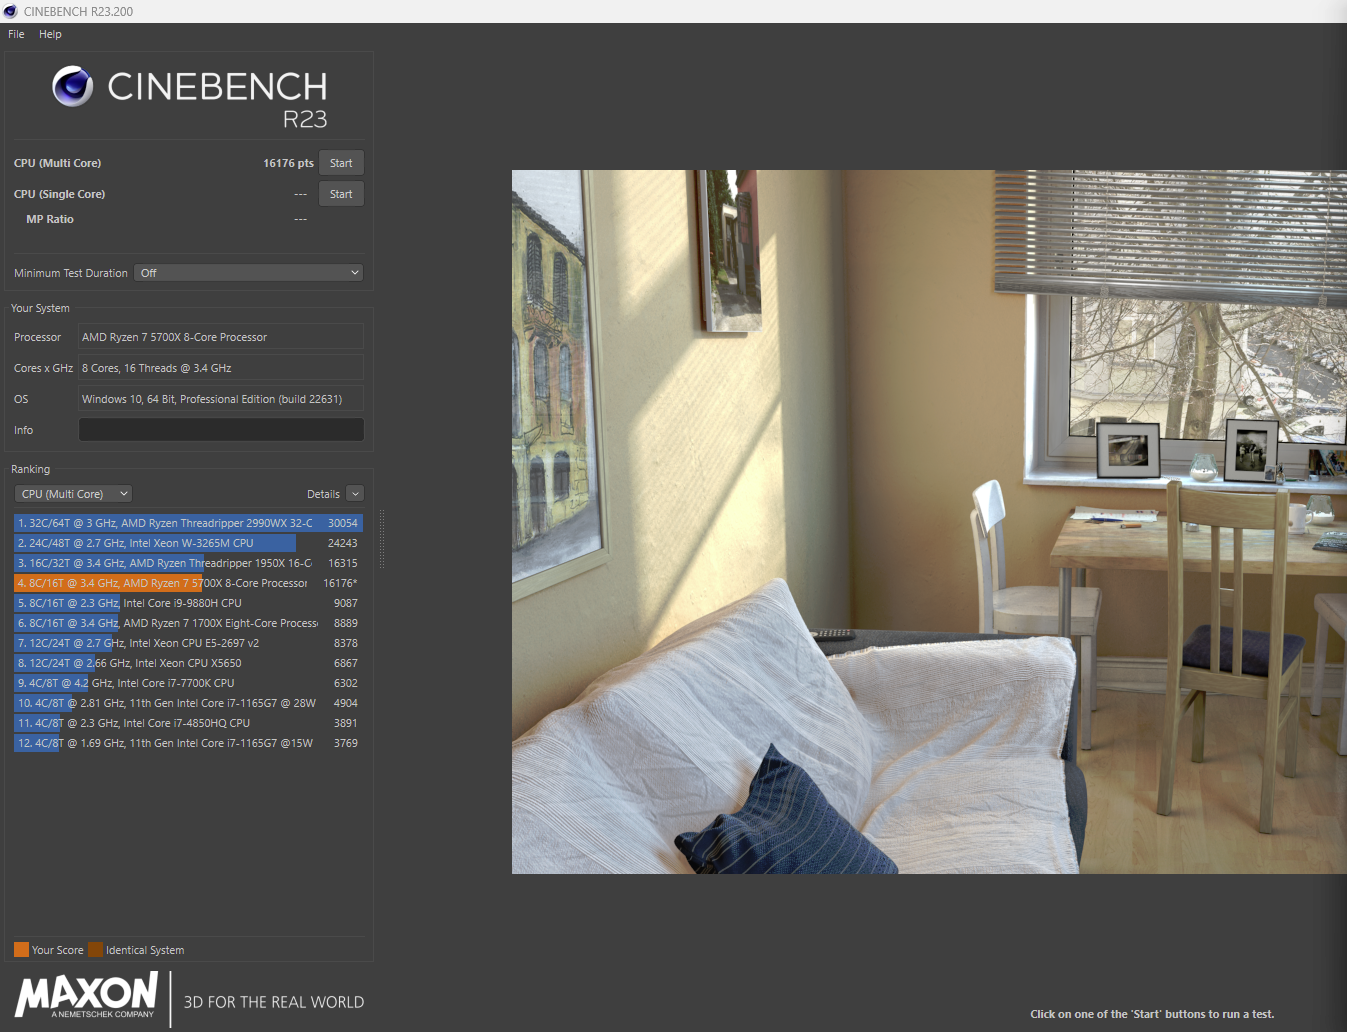Click the CPU (Multi Core) score label
Image resolution: width=1347 pixels, height=1032 pixels.
[57, 163]
